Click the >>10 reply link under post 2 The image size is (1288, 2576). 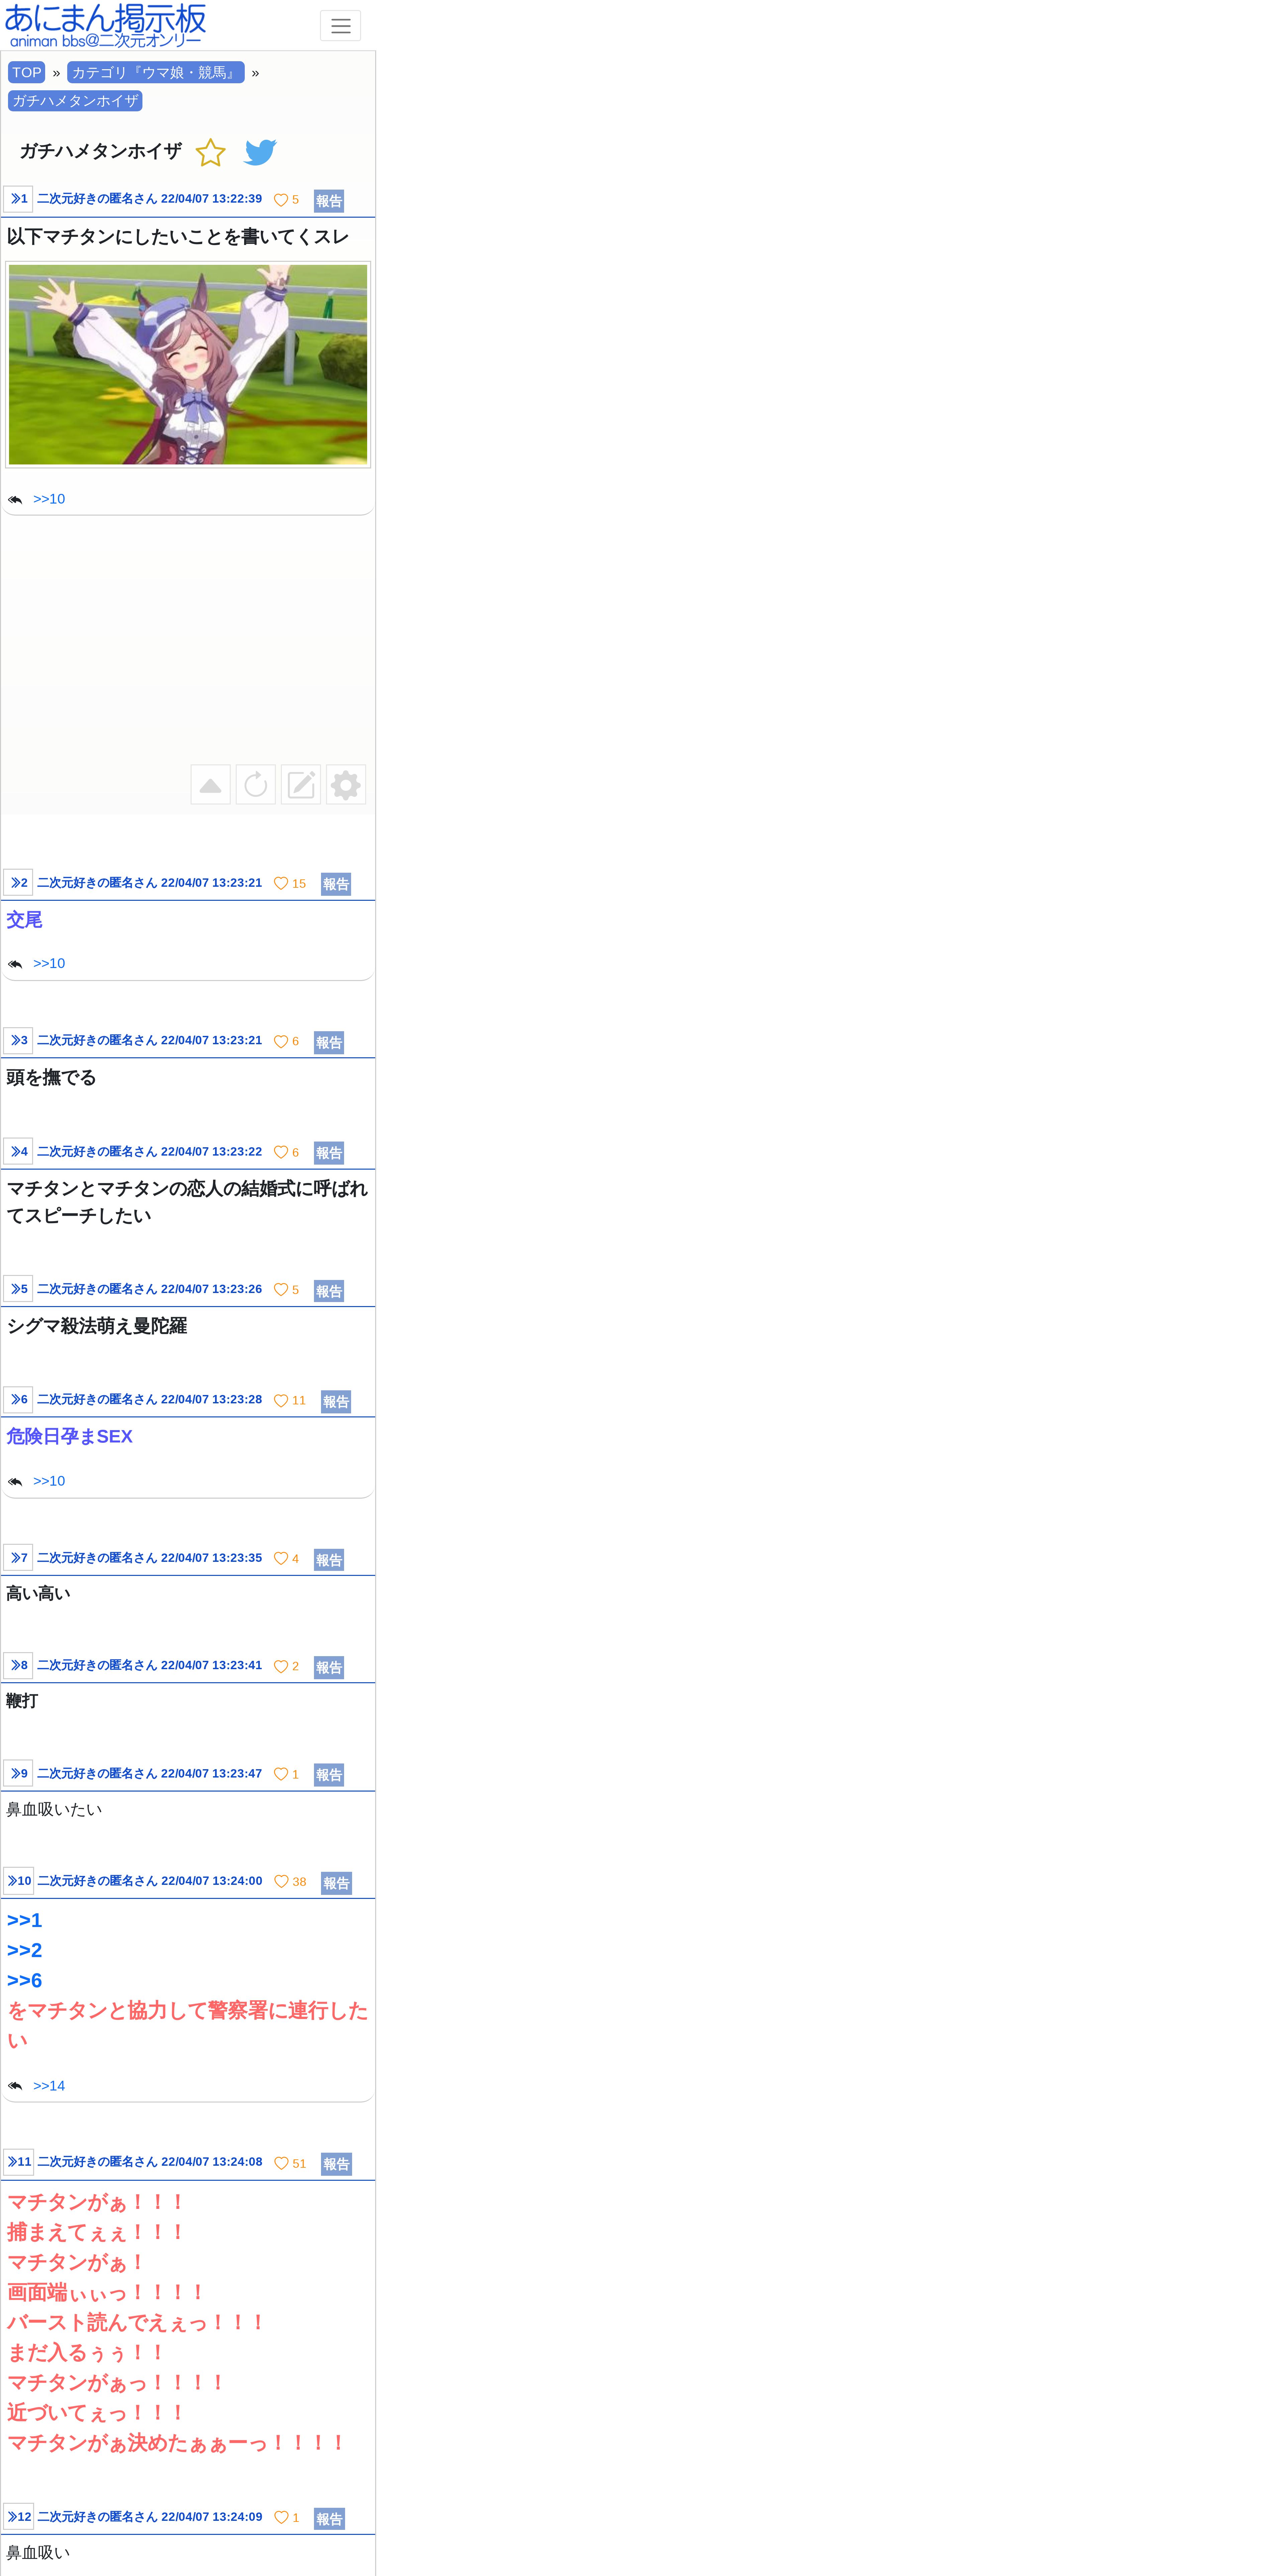tap(49, 963)
